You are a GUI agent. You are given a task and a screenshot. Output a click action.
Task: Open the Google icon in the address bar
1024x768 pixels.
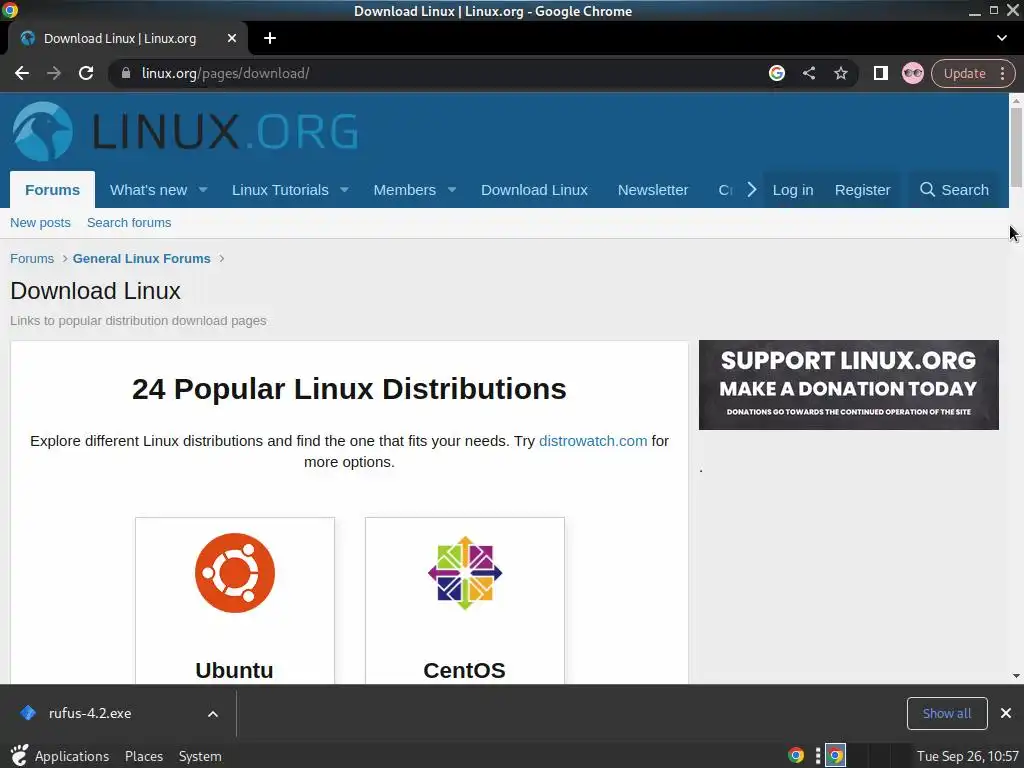click(776, 73)
